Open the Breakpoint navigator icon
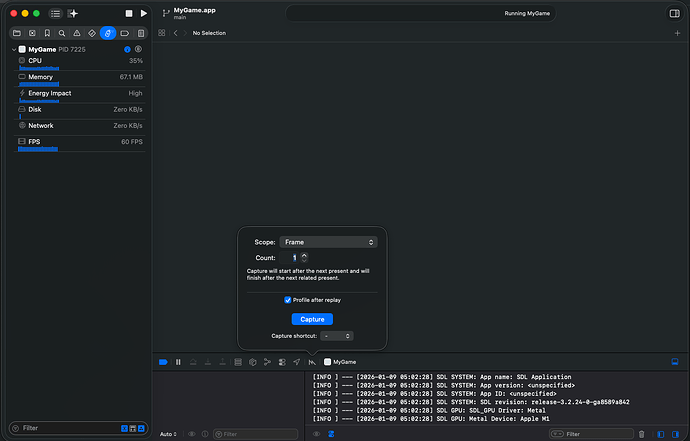This screenshot has width=690, height=441. tap(124, 33)
